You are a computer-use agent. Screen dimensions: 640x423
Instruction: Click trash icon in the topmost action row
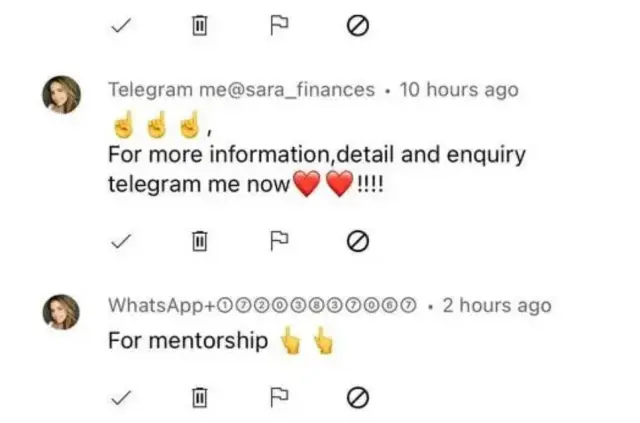(x=199, y=28)
